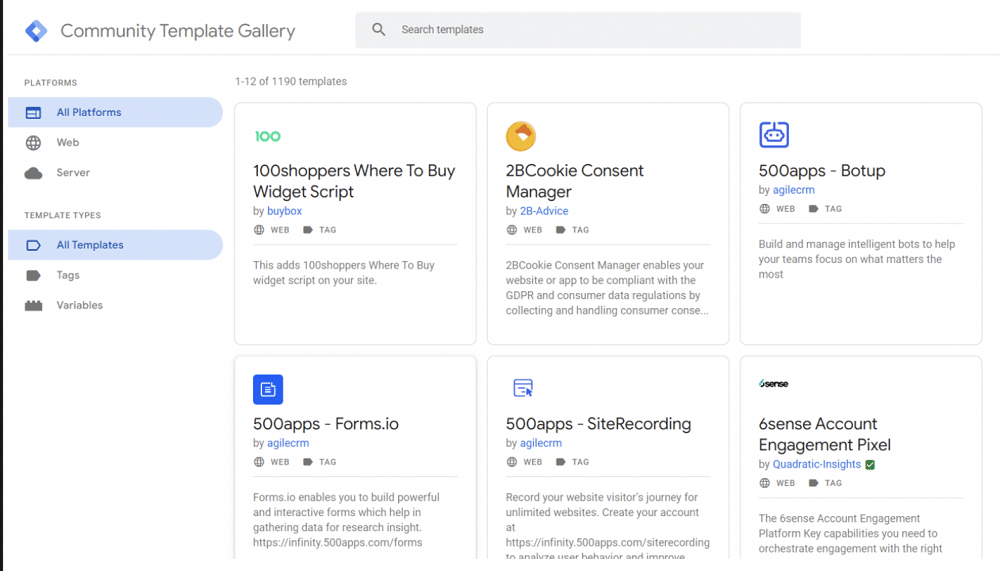Click the Community Template Gallery title
Viewport: 1000px width, 571px height.
click(178, 31)
